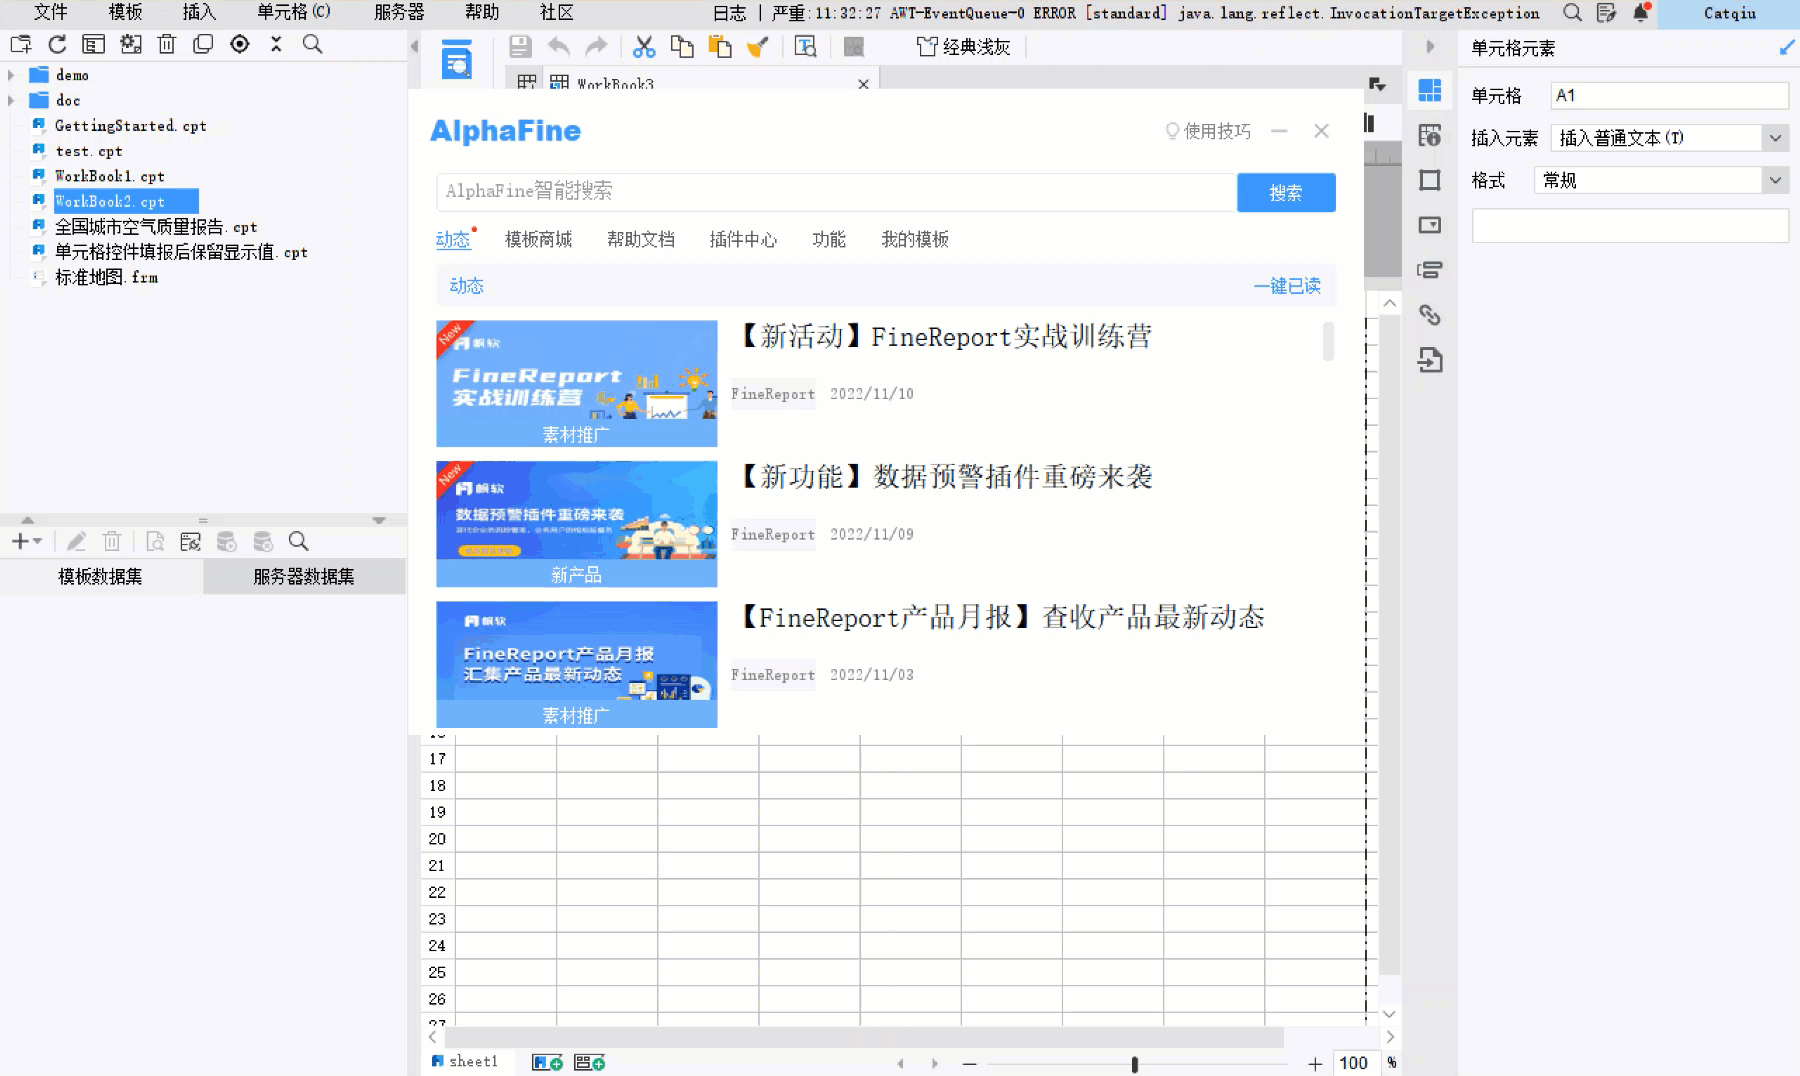Expand the demo folder

click(x=11, y=75)
